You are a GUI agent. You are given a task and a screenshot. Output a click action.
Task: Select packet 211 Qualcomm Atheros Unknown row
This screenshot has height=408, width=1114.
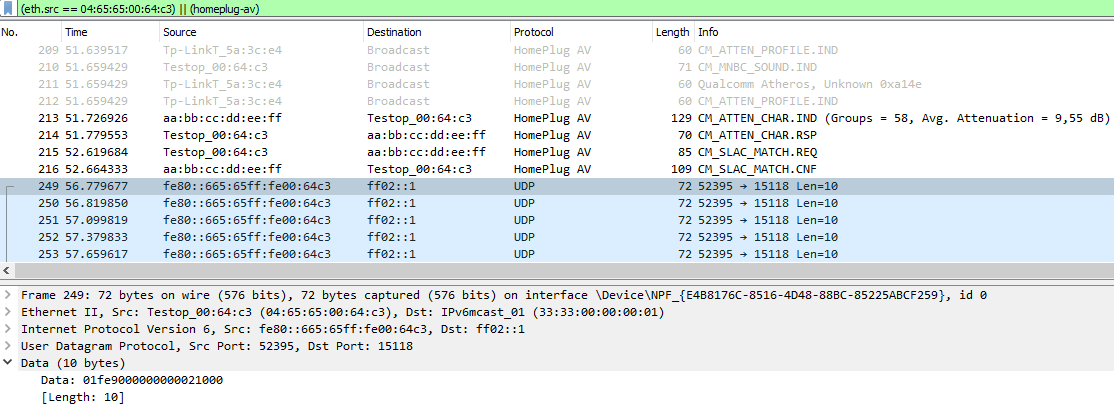pyautogui.click(x=557, y=84)
